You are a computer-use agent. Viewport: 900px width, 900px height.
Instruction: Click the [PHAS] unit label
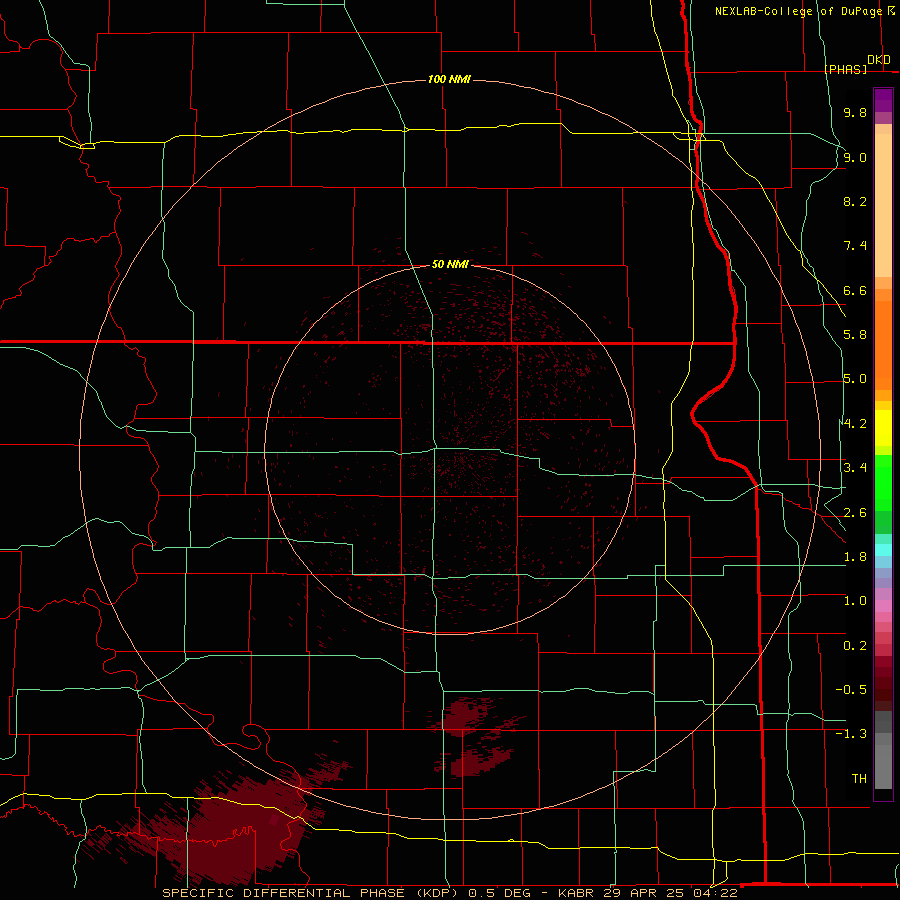(846, 69)
